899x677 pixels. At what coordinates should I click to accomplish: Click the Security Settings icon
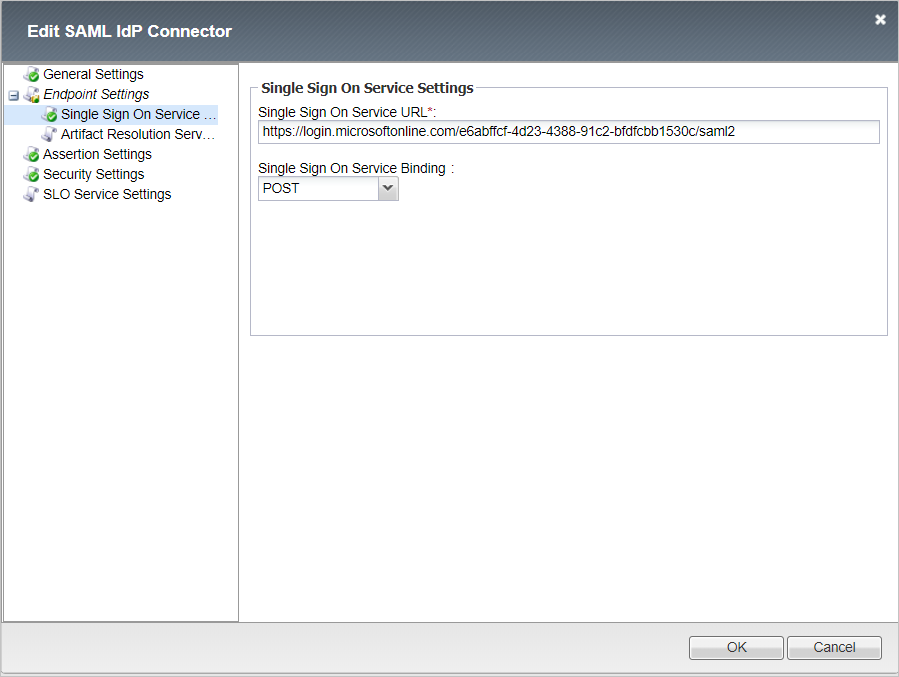coord(32,175)
